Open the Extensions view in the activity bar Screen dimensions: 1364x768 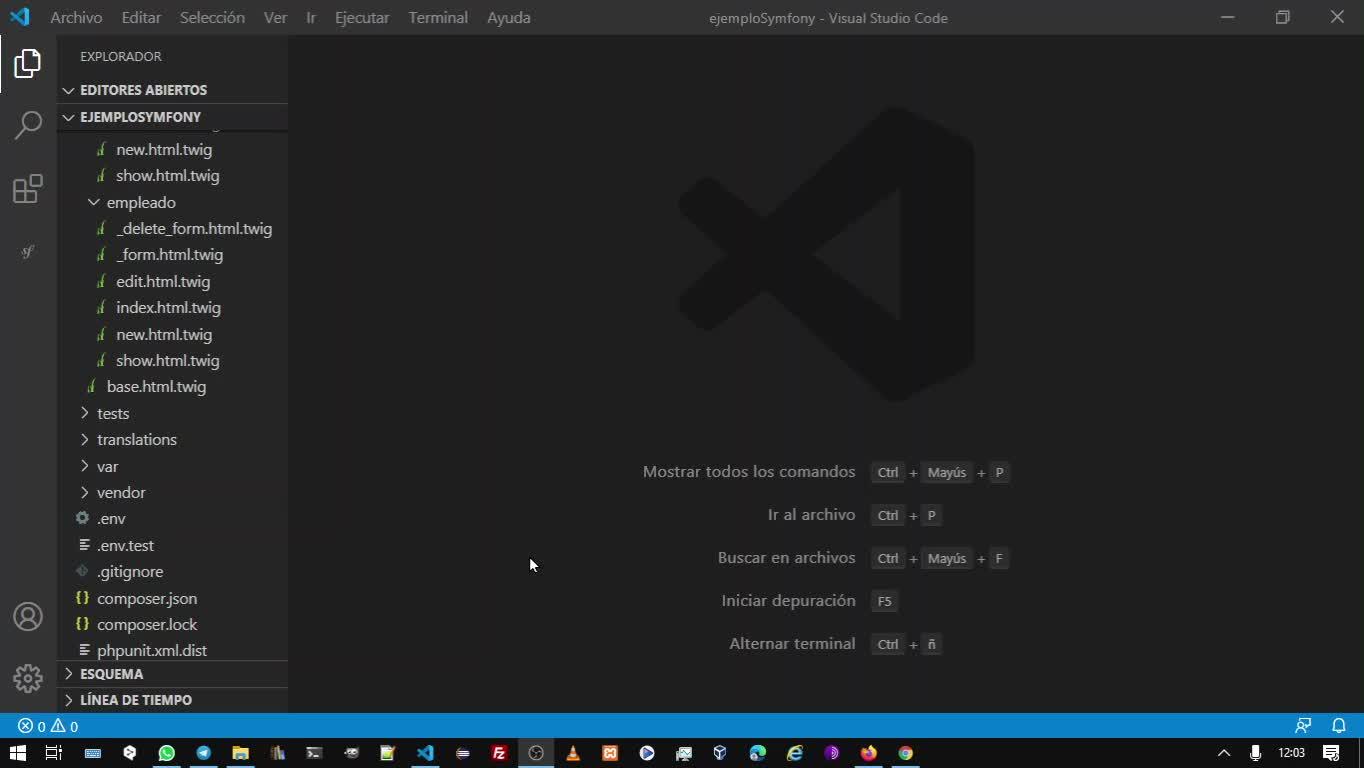click(28, 189)
